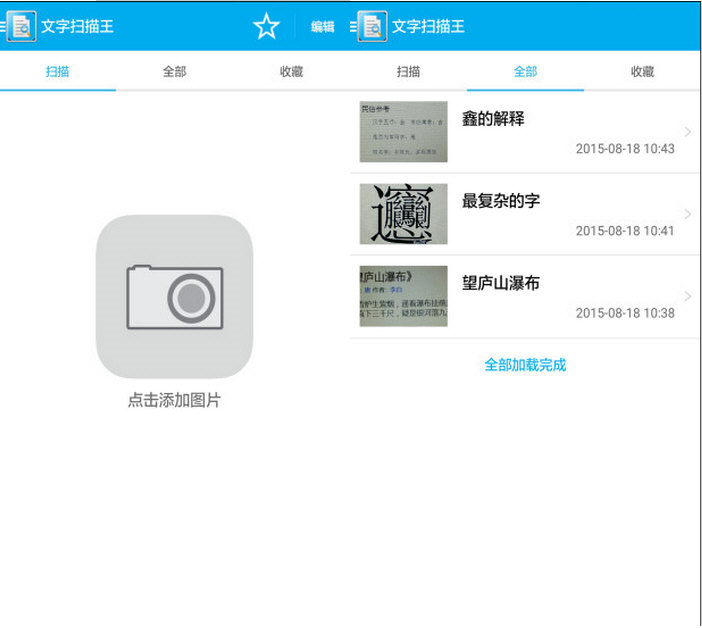Image resolution: width=702 pixels, height=628 pixels.
Task: Tap the 全部加载完成 link
Action: tap(525, 365)
